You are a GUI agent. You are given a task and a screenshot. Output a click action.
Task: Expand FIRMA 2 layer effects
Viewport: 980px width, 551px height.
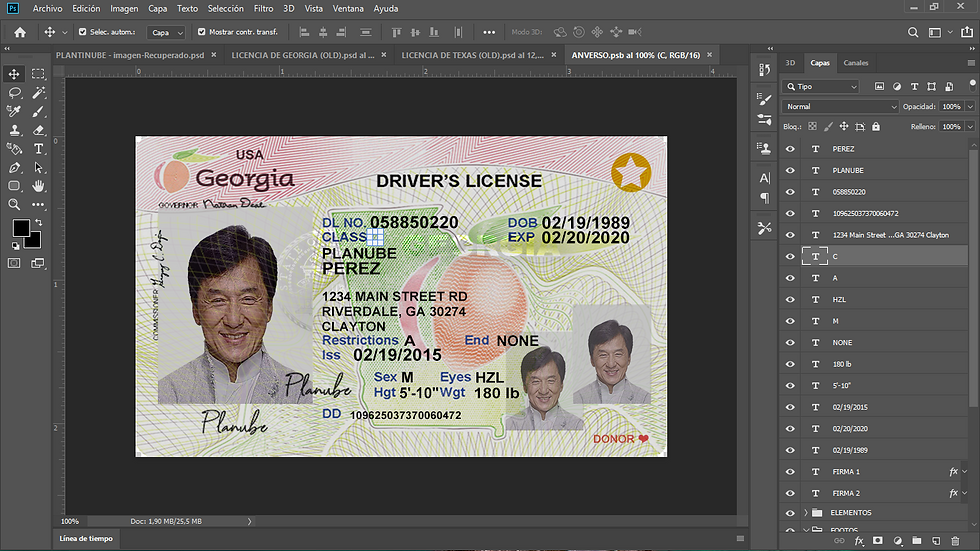click(x=964, y=493)
